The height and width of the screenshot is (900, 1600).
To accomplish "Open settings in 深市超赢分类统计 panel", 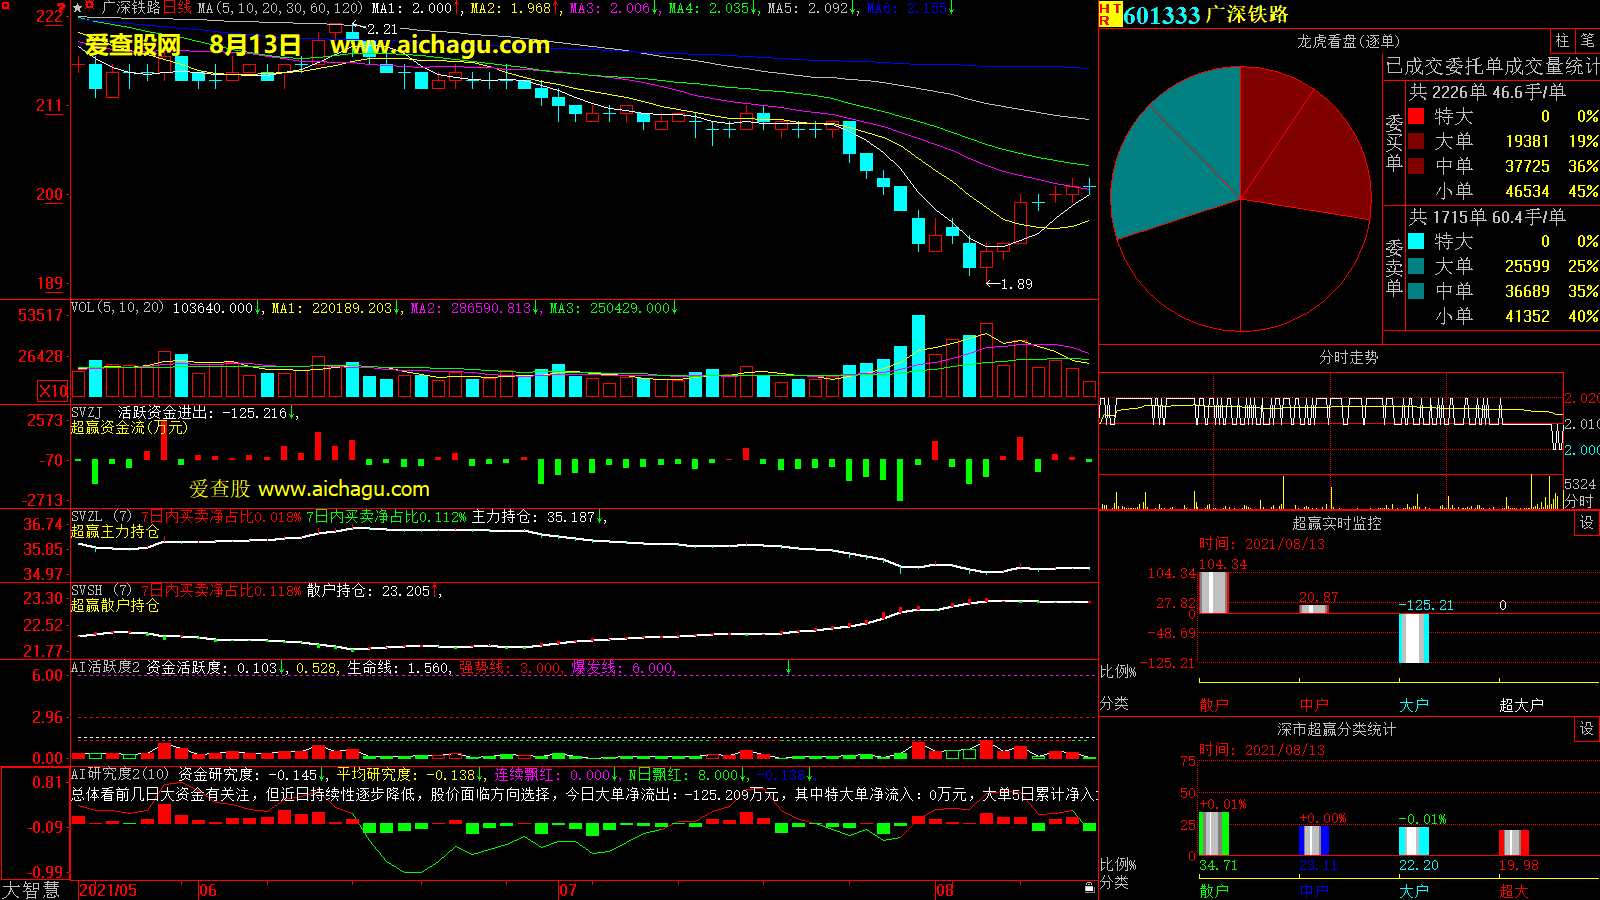I will 1586,729.
